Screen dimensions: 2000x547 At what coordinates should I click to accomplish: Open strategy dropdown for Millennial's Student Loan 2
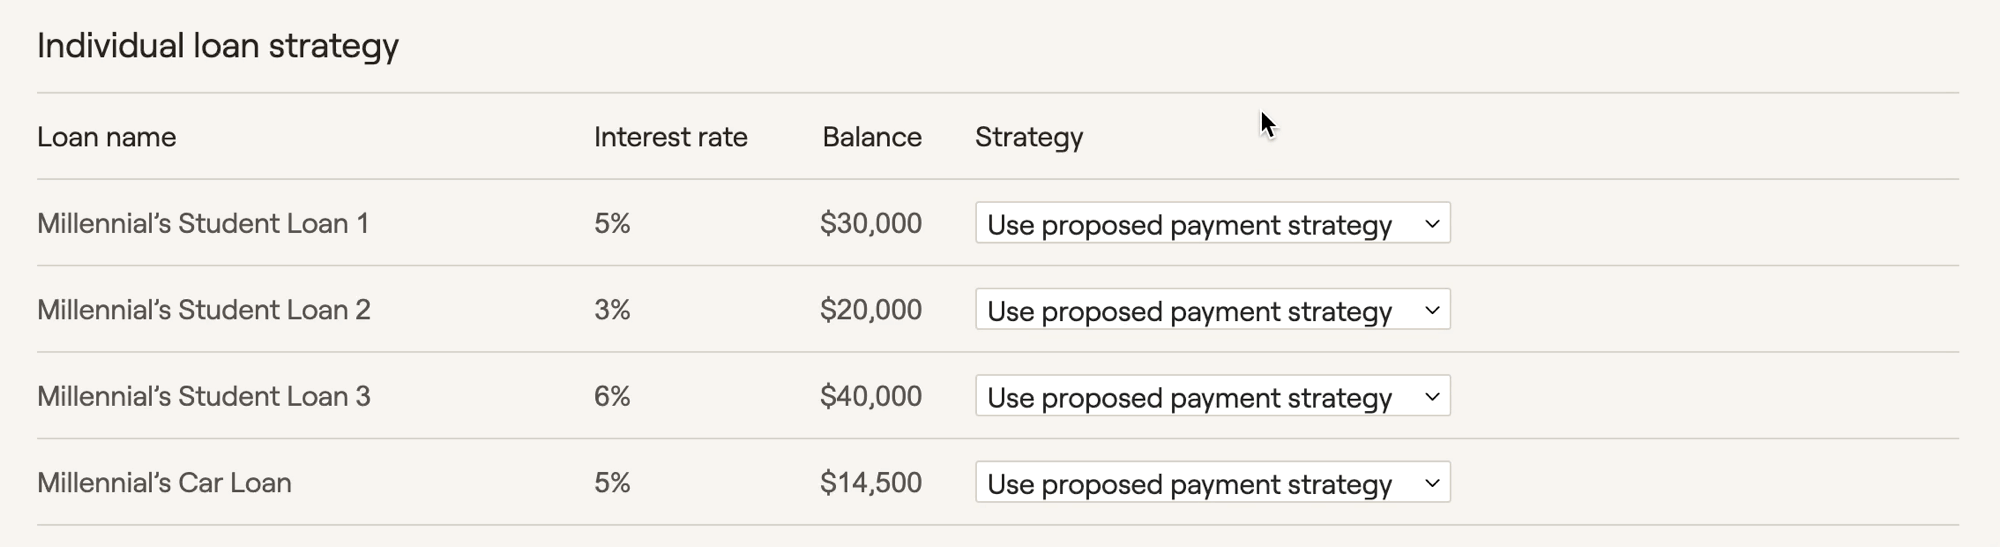(x=1212, y=310)
